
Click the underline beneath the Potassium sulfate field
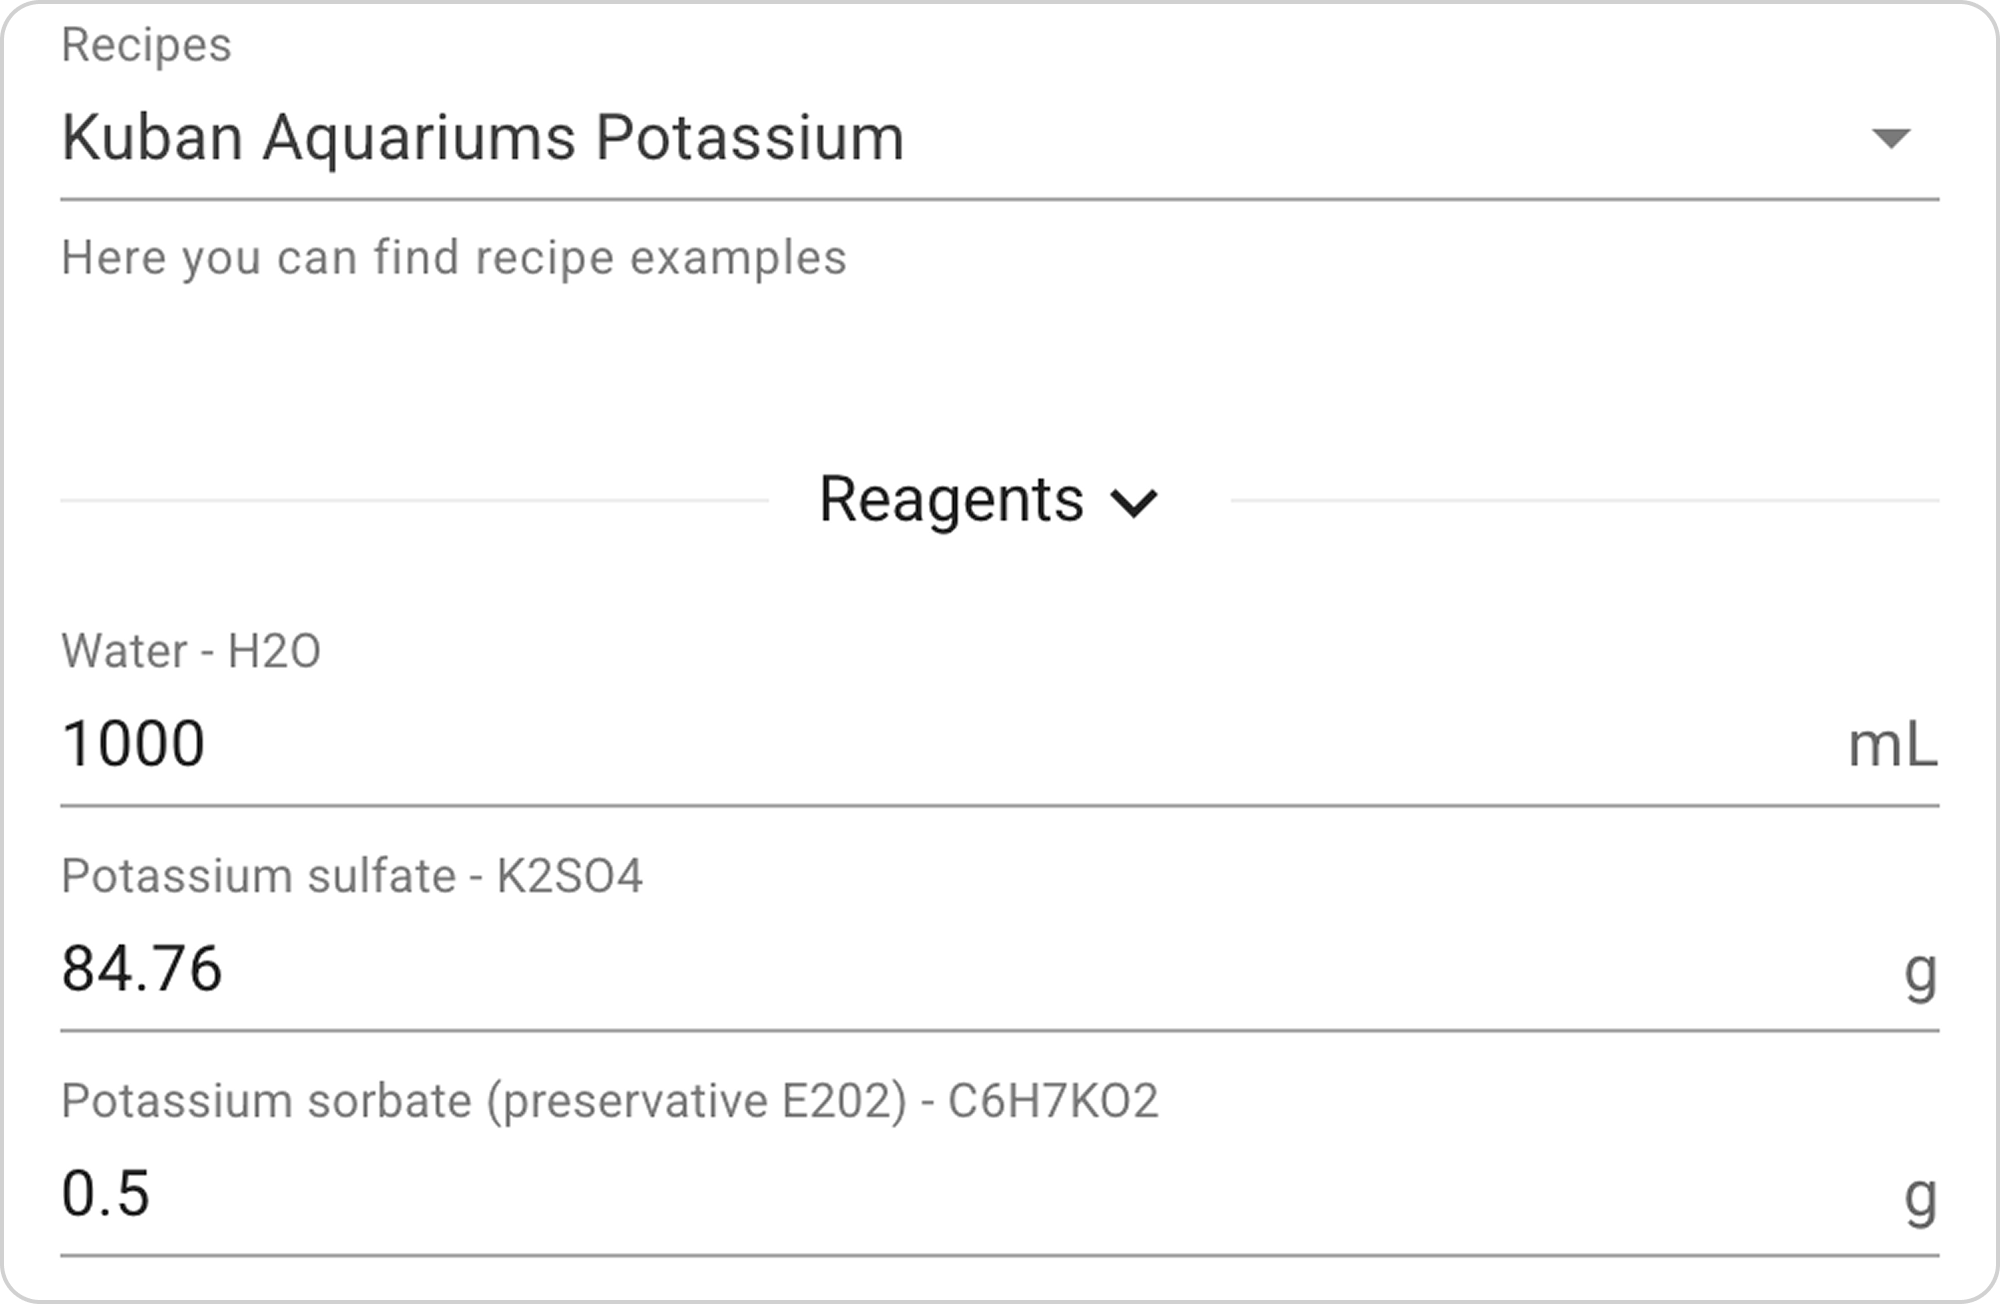(1000, 1030)
